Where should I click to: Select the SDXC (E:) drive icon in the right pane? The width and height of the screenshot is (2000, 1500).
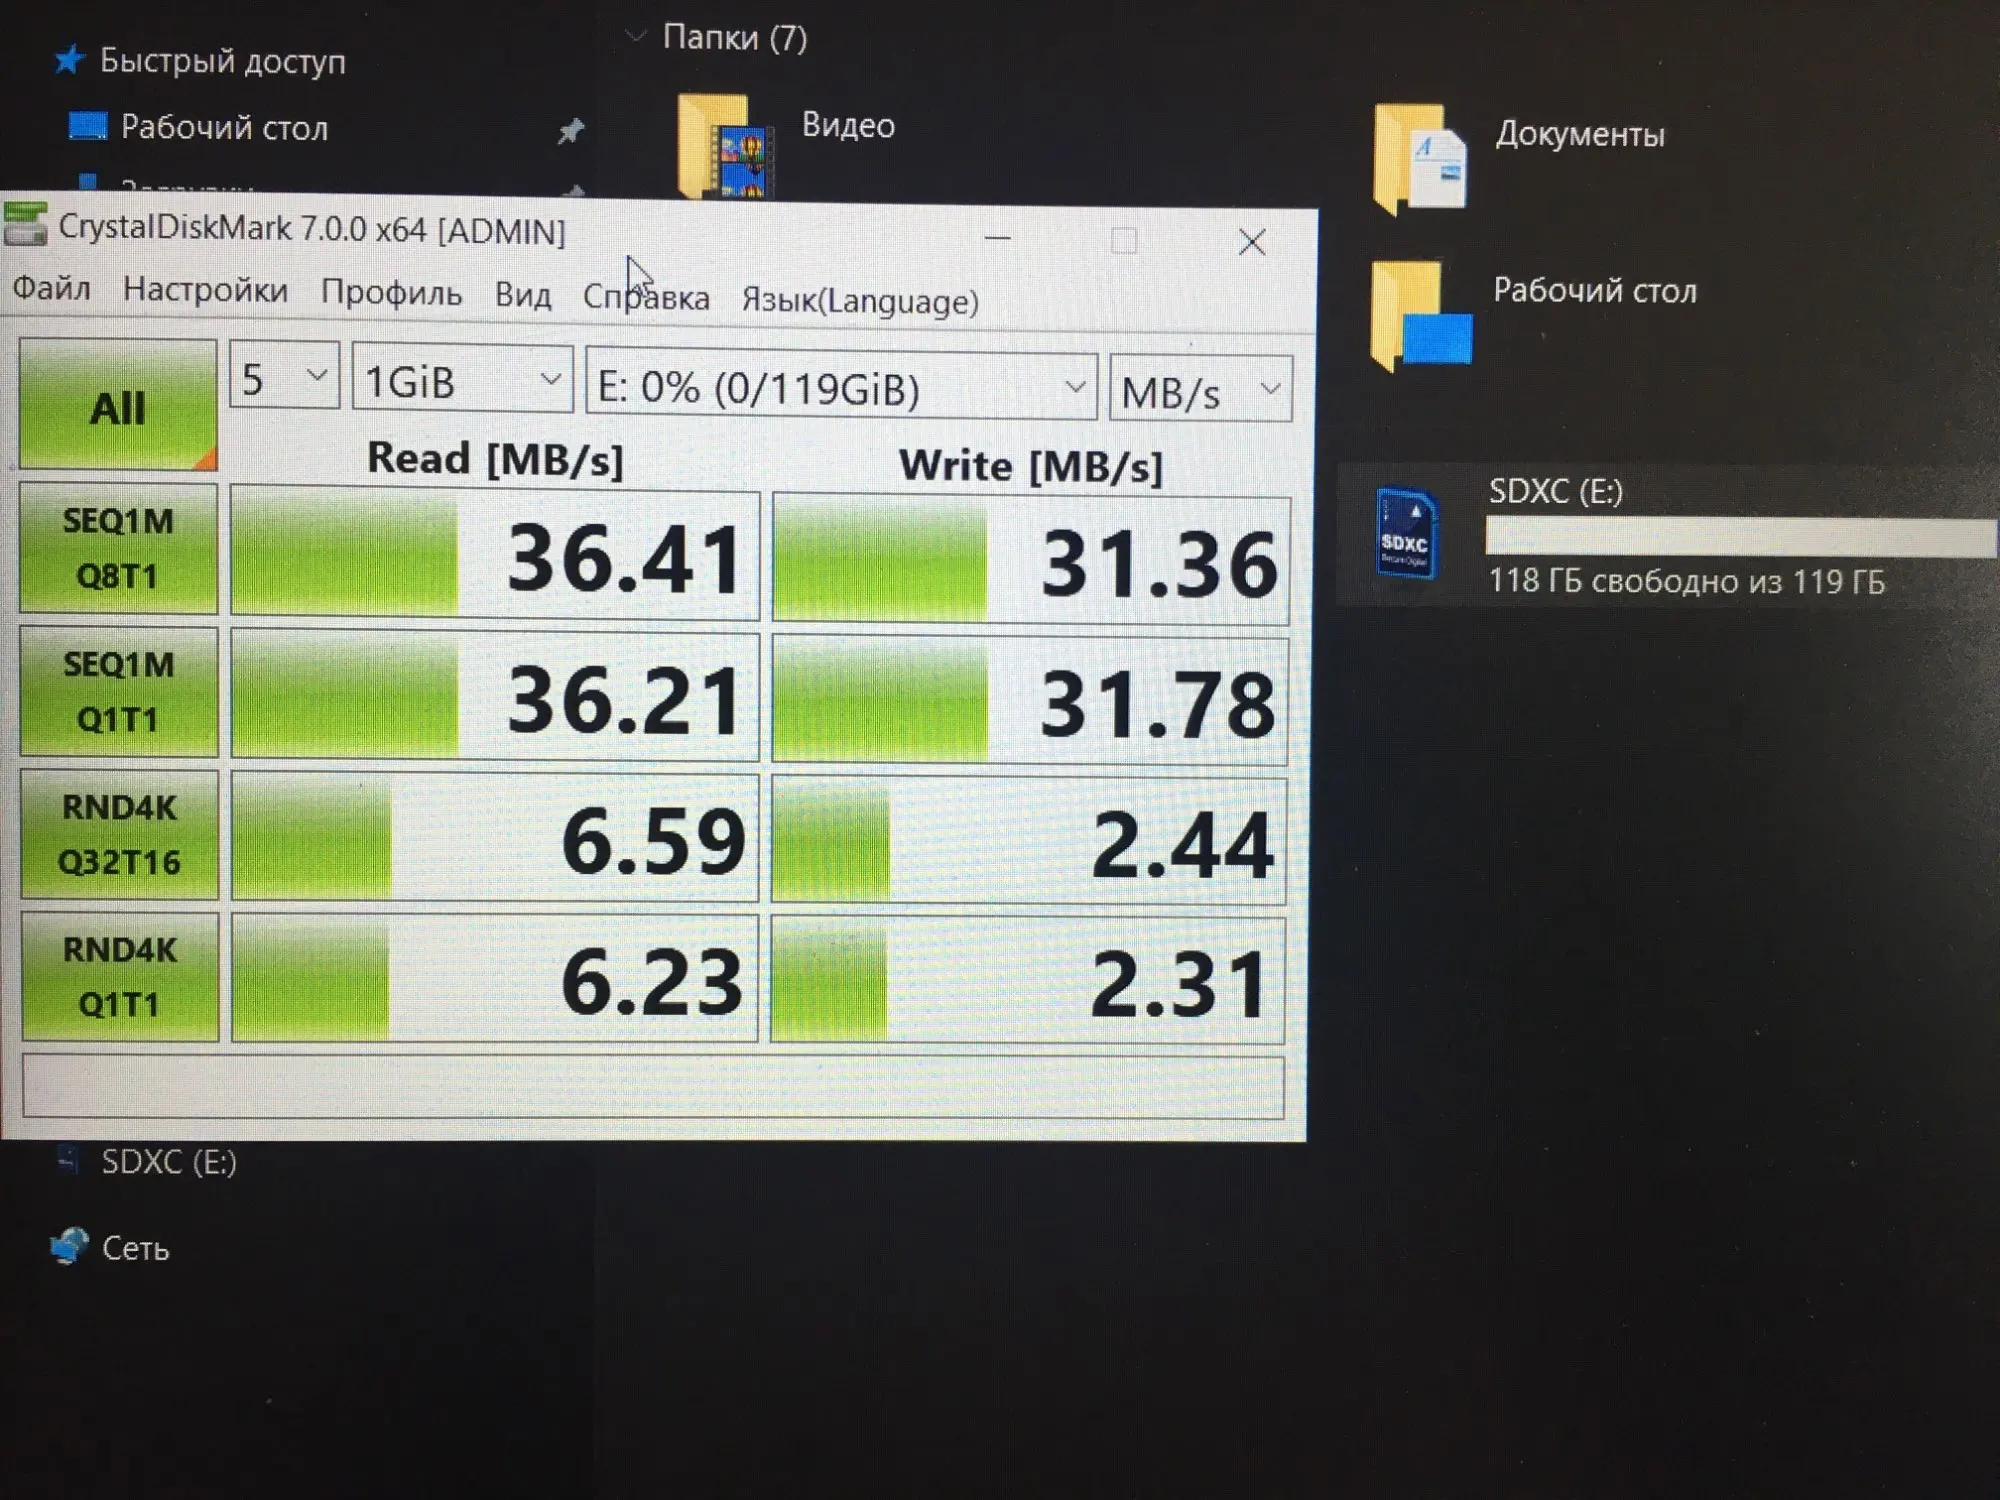pos(1407,534)
